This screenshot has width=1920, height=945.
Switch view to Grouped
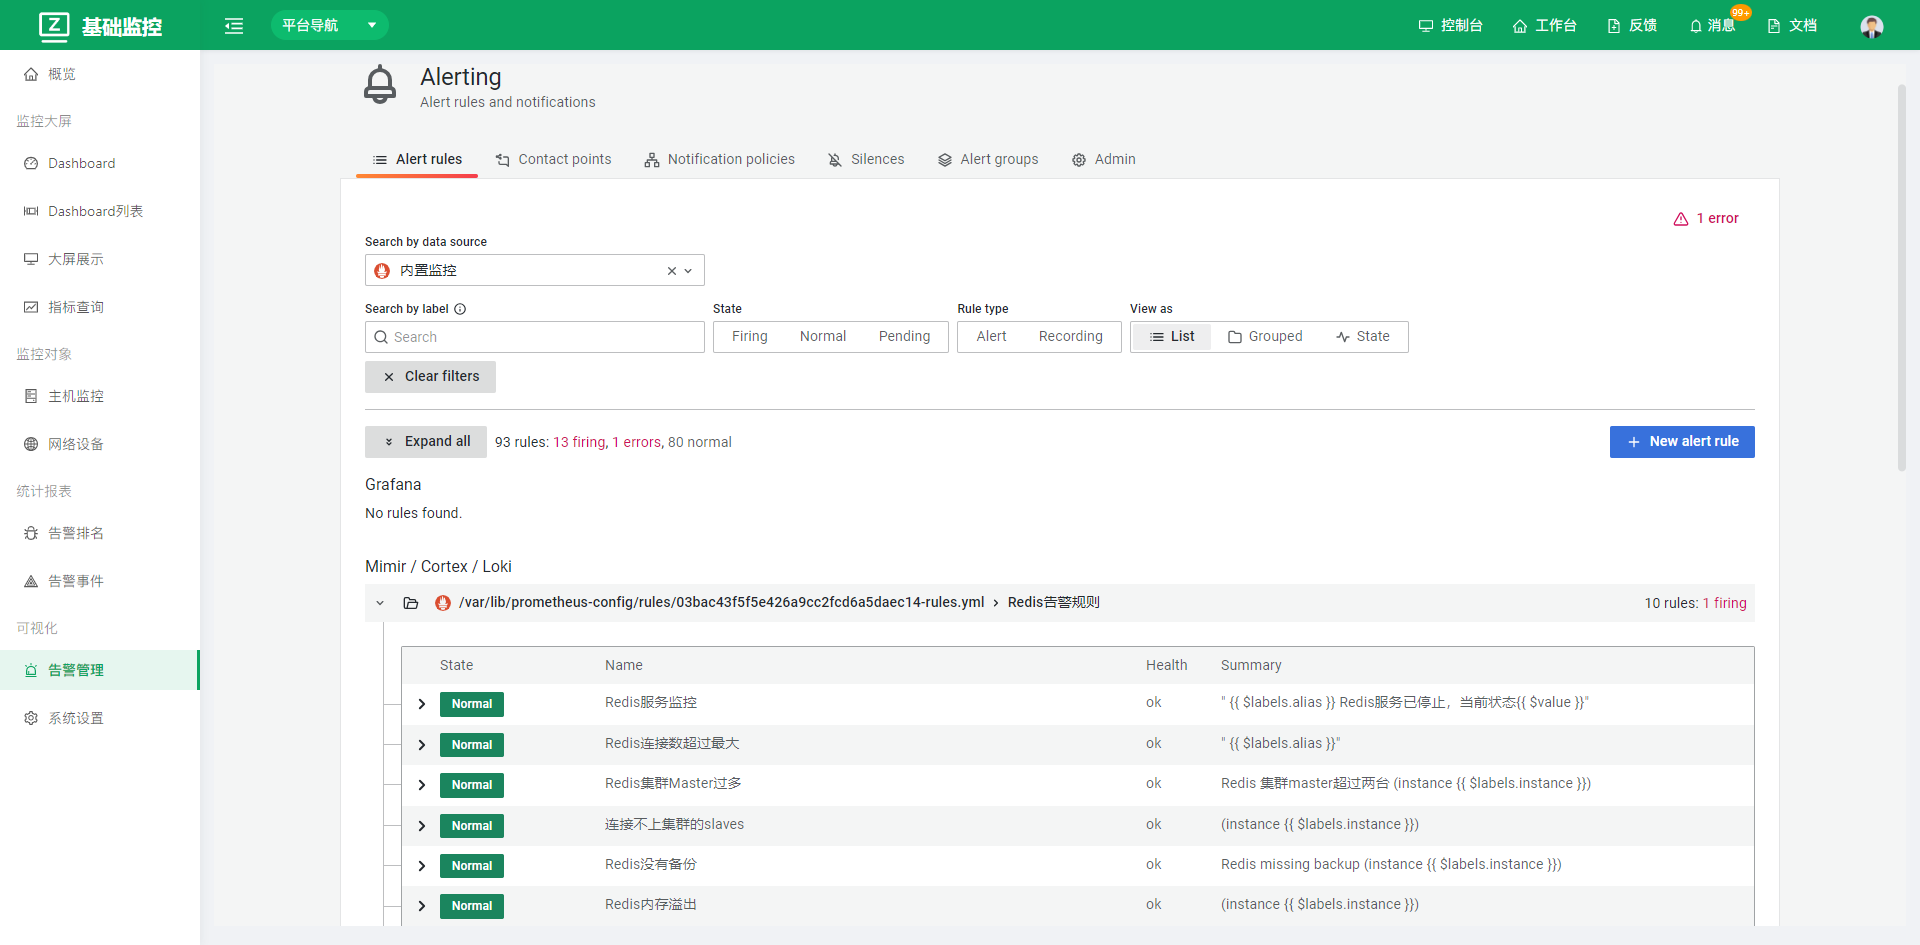point(1265,337)
